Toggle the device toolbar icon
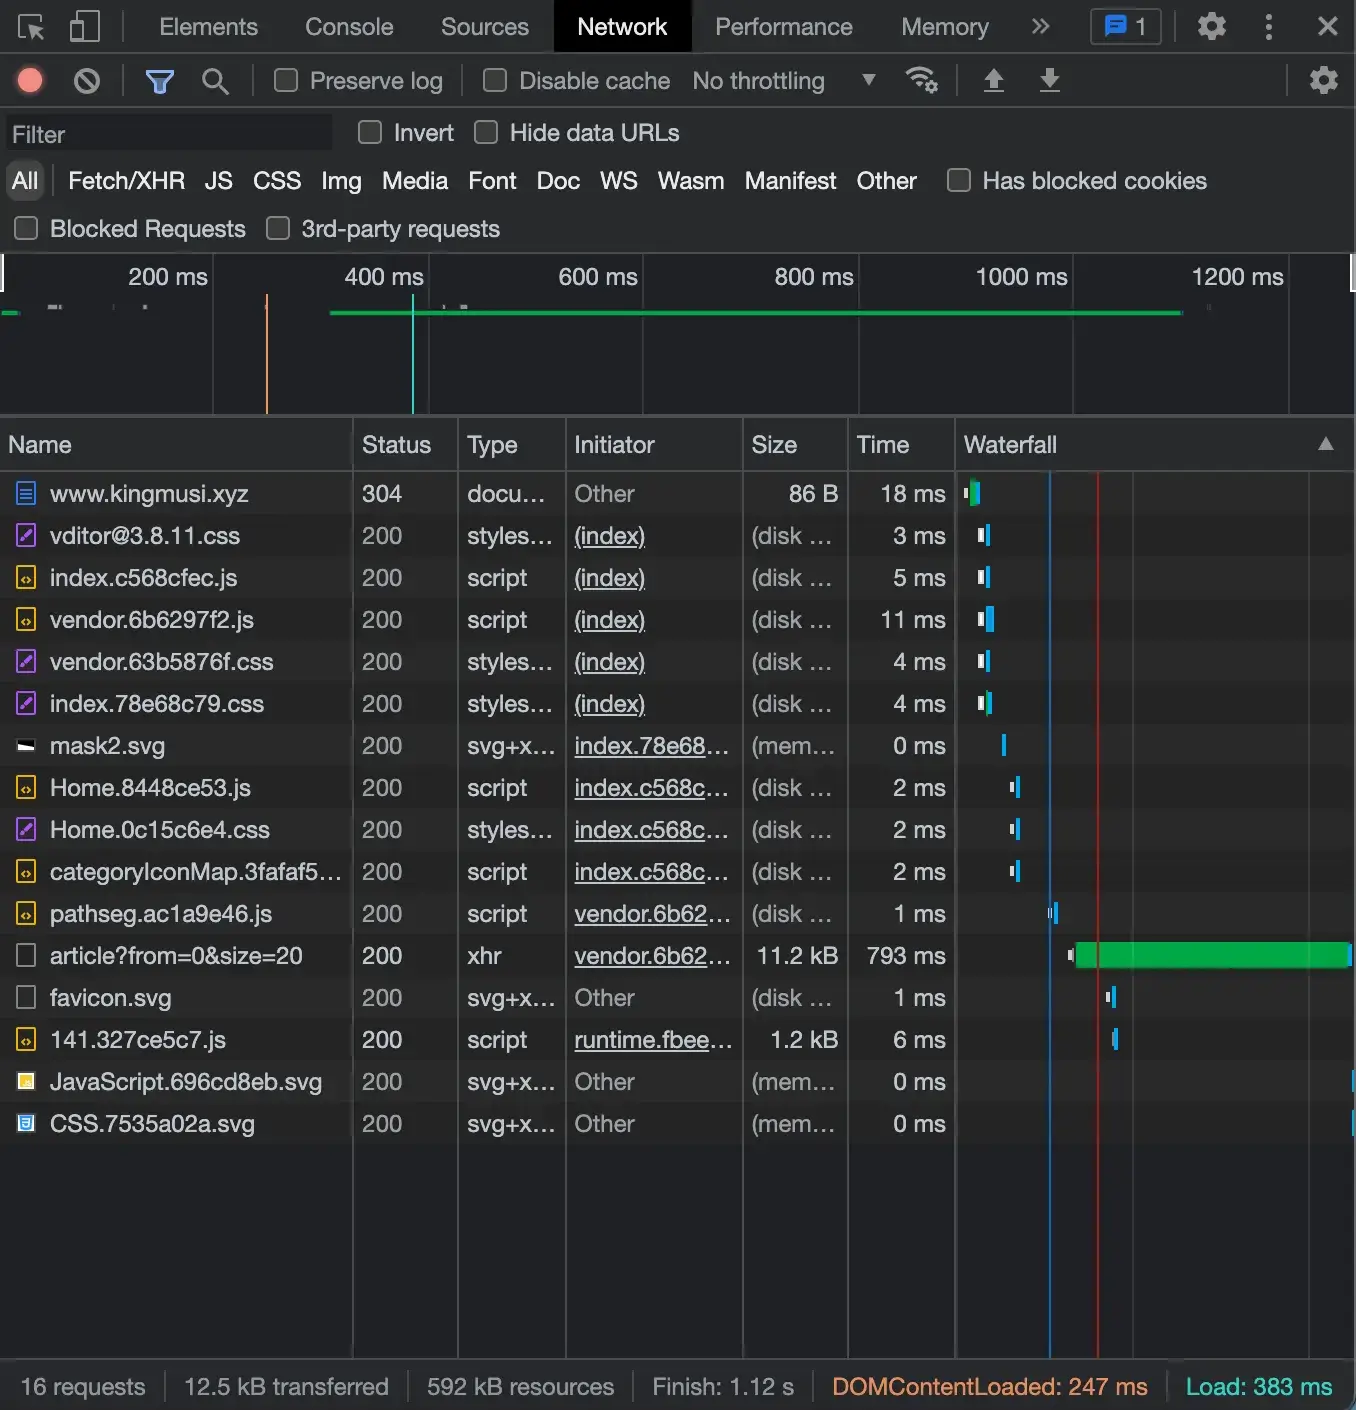 pos(85,27)
